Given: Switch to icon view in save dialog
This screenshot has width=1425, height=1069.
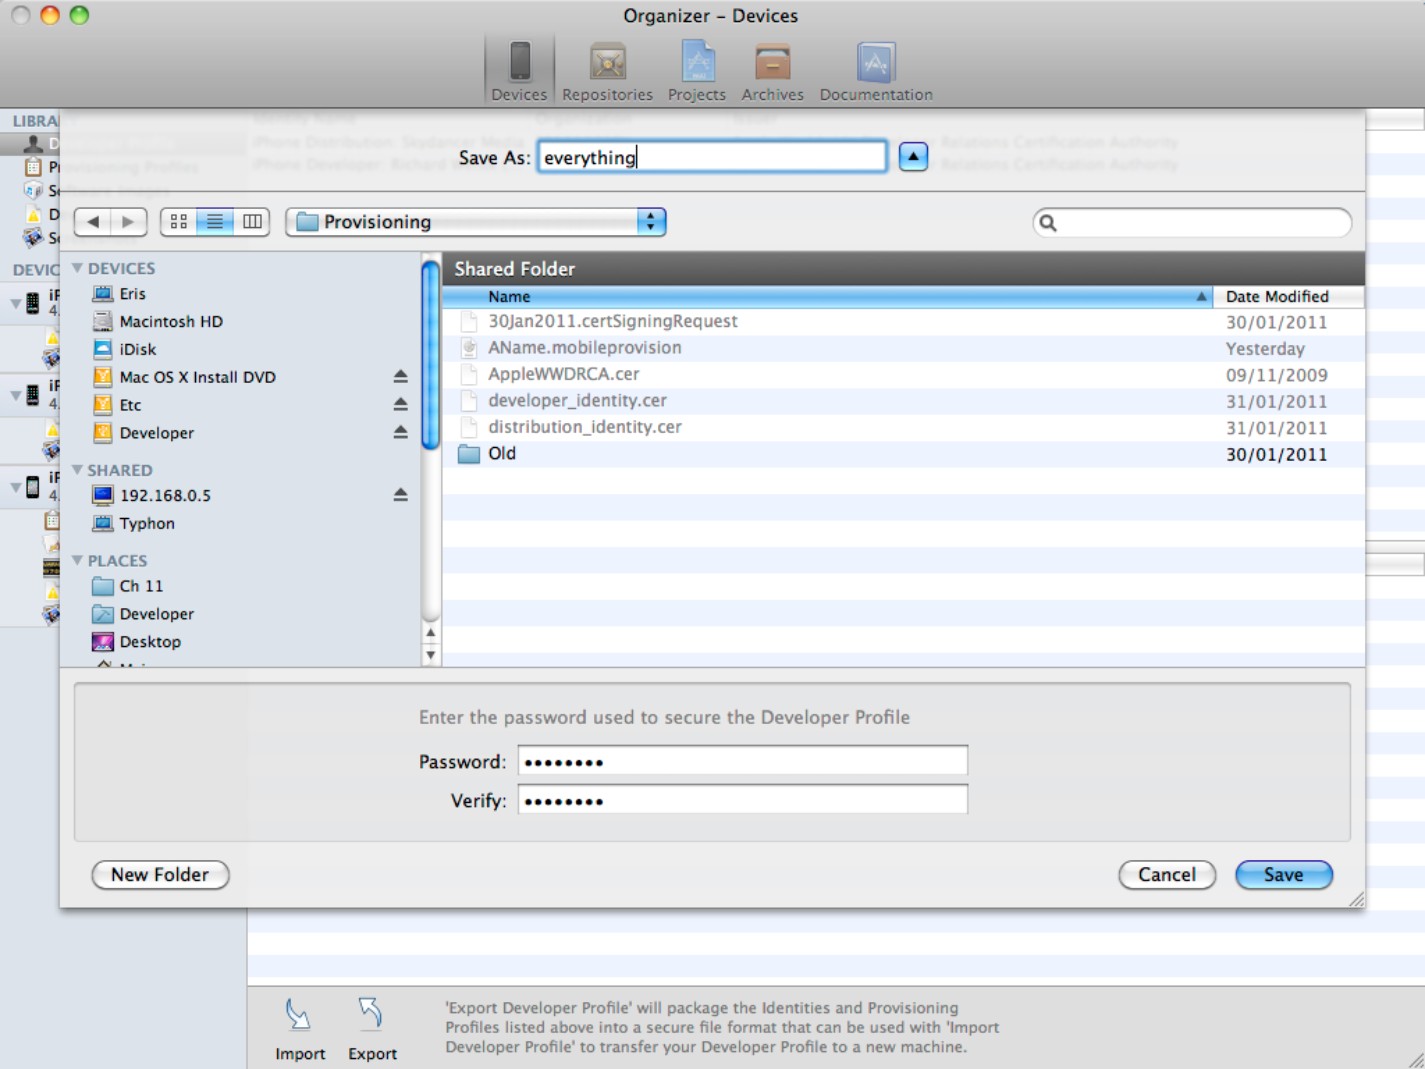Looking at the screenshot, I should click(x=179, y=222).
